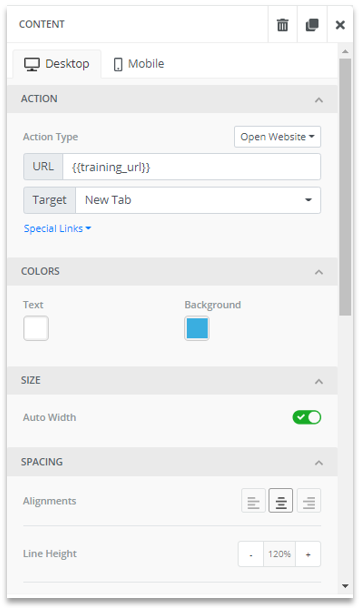
Task: Open the Special Links menu
Action: 57,229
